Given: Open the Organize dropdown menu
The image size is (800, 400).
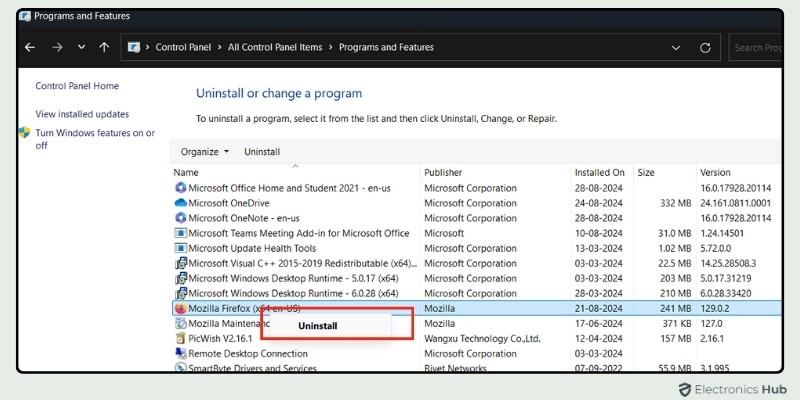Looking at the screenshot, I should (205, 152).
